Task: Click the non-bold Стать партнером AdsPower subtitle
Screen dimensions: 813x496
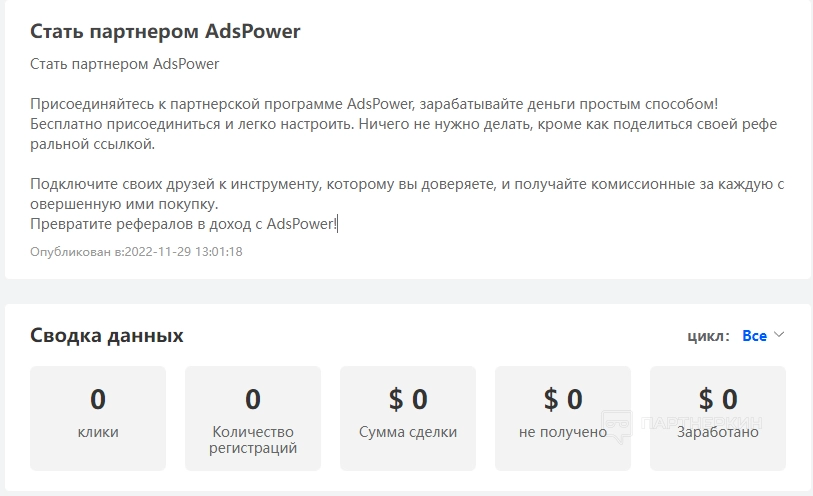Action: click(x=125, y=64)
